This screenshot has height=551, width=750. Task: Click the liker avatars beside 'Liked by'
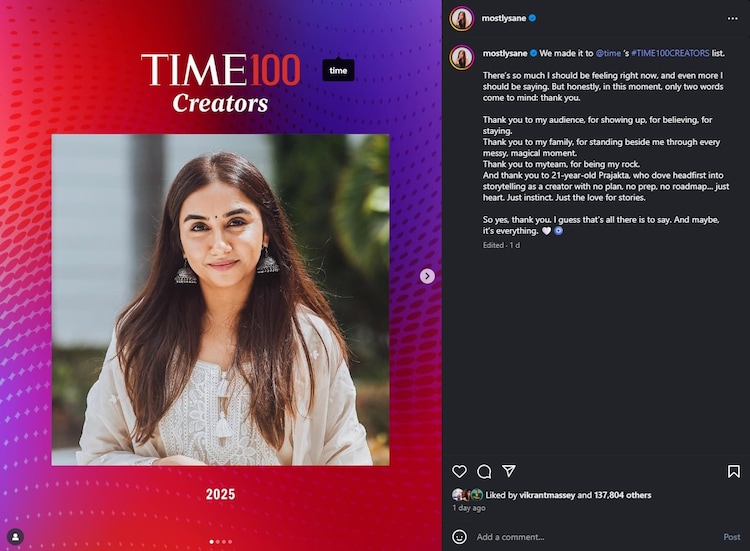tap(467, 495)
